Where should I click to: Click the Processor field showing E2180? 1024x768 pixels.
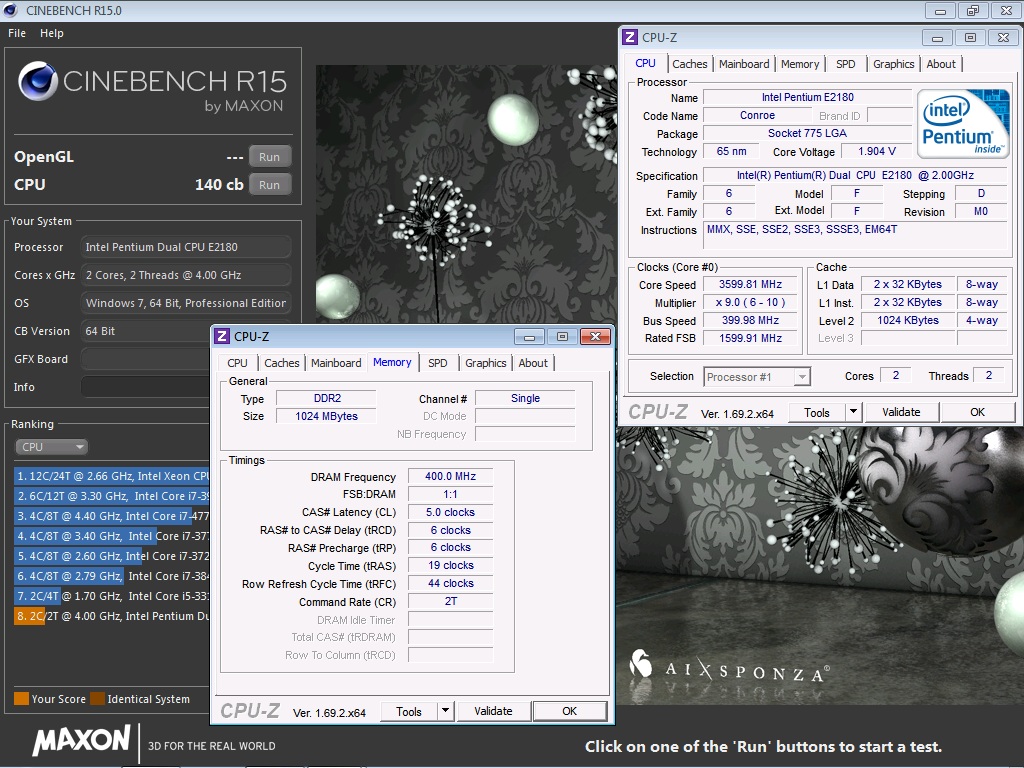(186, 248)
